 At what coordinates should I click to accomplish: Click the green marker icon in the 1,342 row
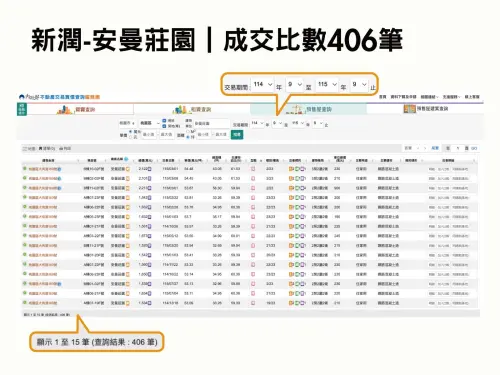[25, 197]
